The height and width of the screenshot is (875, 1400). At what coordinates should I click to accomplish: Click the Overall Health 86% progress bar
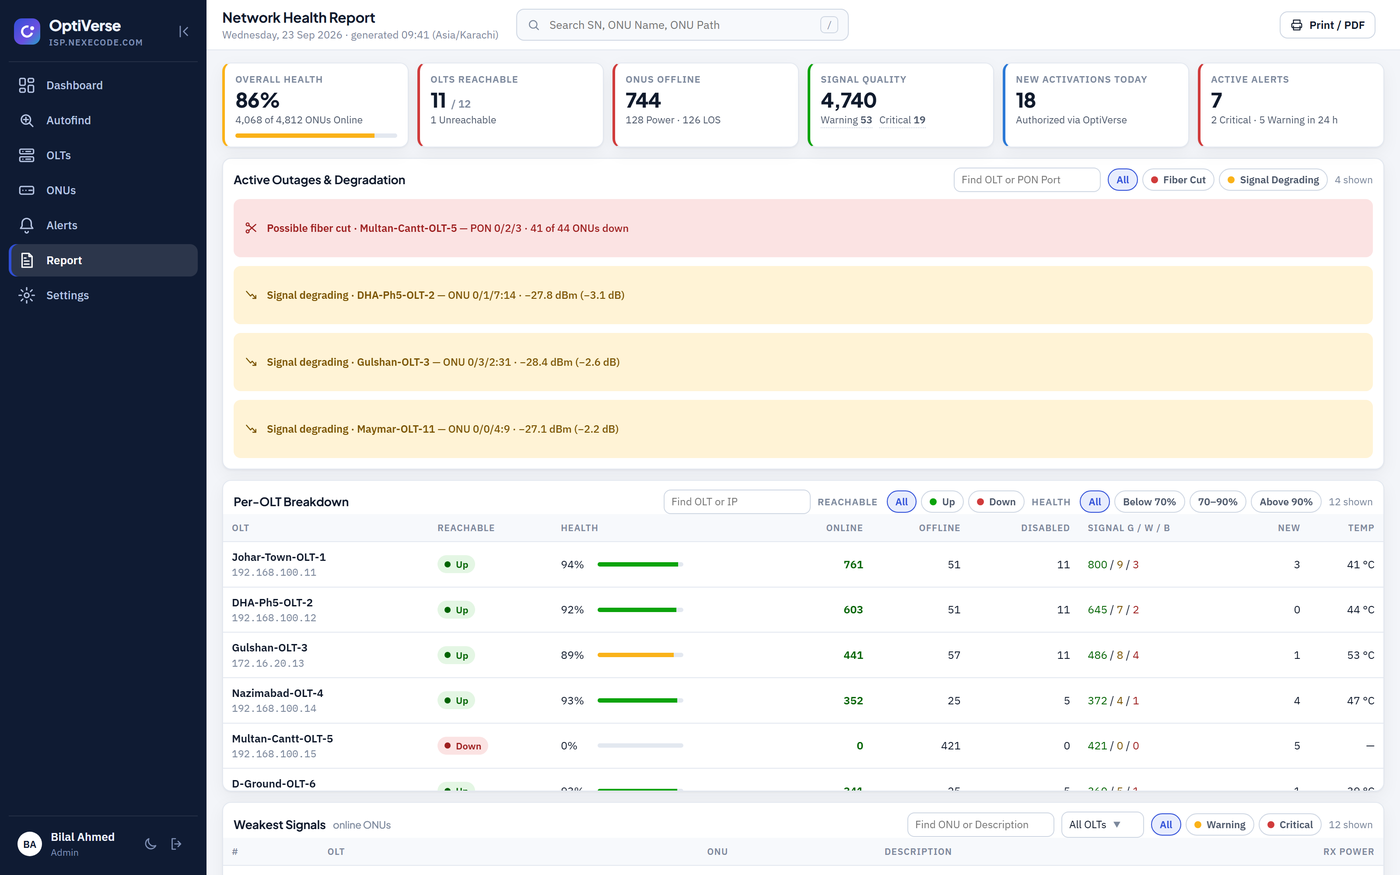coord(316,135)
